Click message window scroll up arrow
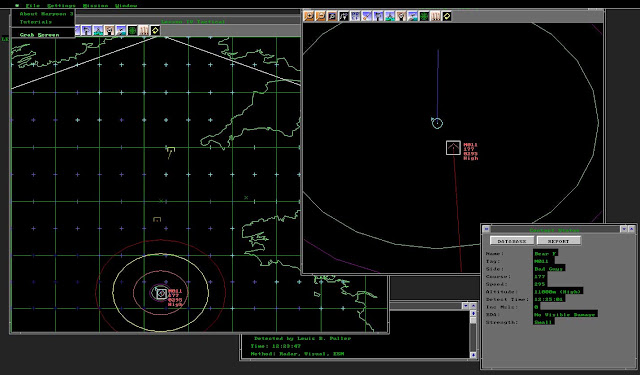This screenshot has width=640, height=375. pos(473,313)
